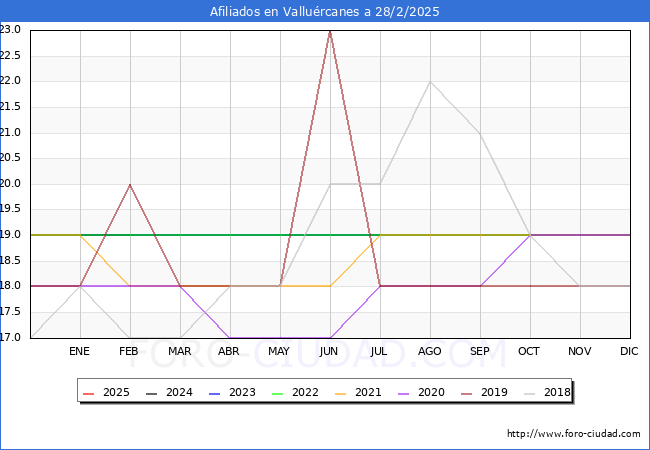This screenshot has height=450, width=650.
Task: Click the OCT month axis label
Action: tap(529, 351)
